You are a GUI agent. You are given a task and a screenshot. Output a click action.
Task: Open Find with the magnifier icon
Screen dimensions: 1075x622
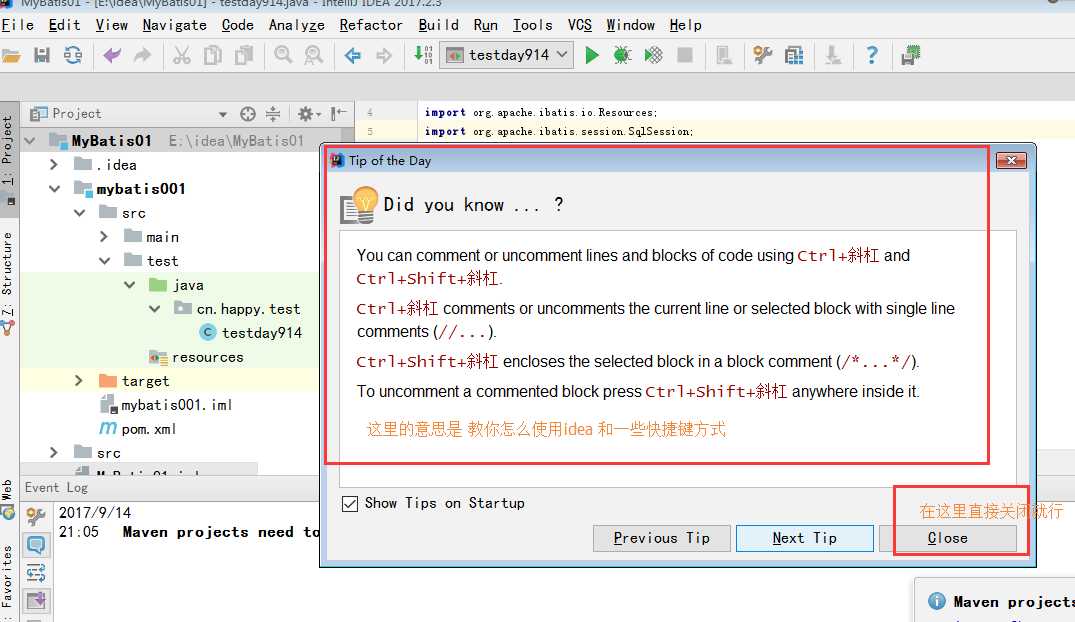(283, 55)
